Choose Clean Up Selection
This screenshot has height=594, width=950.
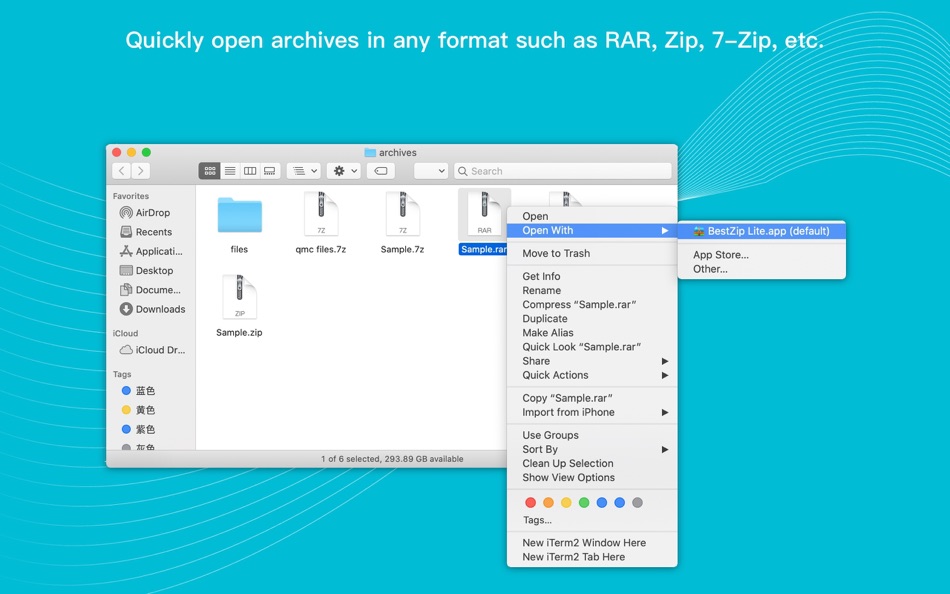click(x=592, y=463)
